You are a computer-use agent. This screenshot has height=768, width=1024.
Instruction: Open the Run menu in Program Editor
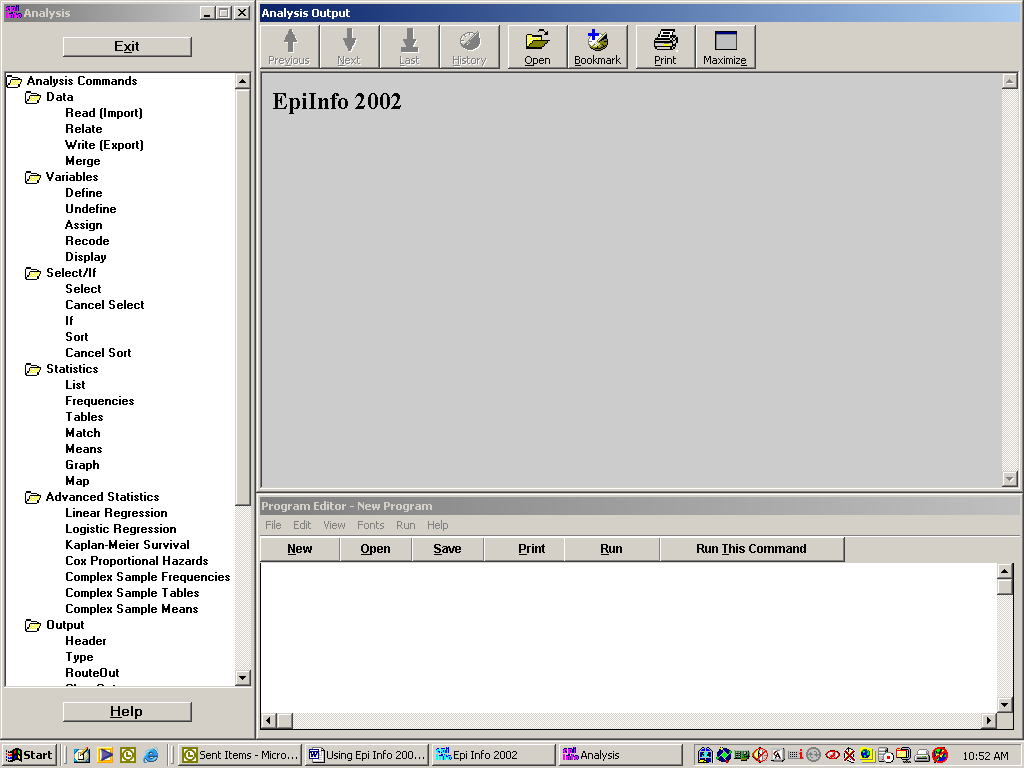(x=406, y=525)
